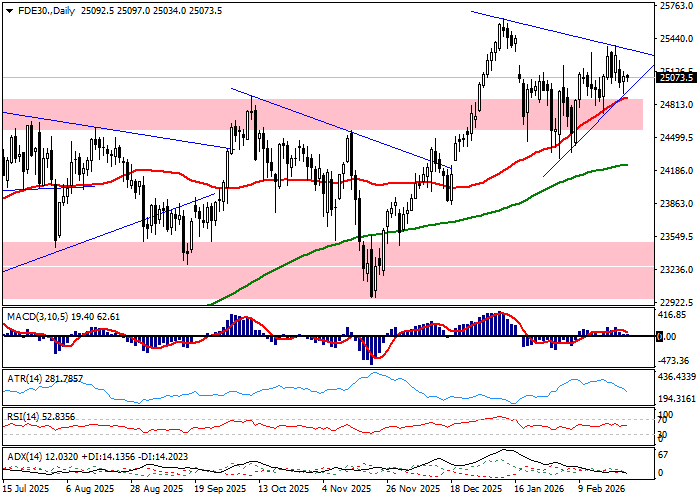The image size is (700, 500).
Task: Click the 24186.0 price axis label
Action: 676,171
